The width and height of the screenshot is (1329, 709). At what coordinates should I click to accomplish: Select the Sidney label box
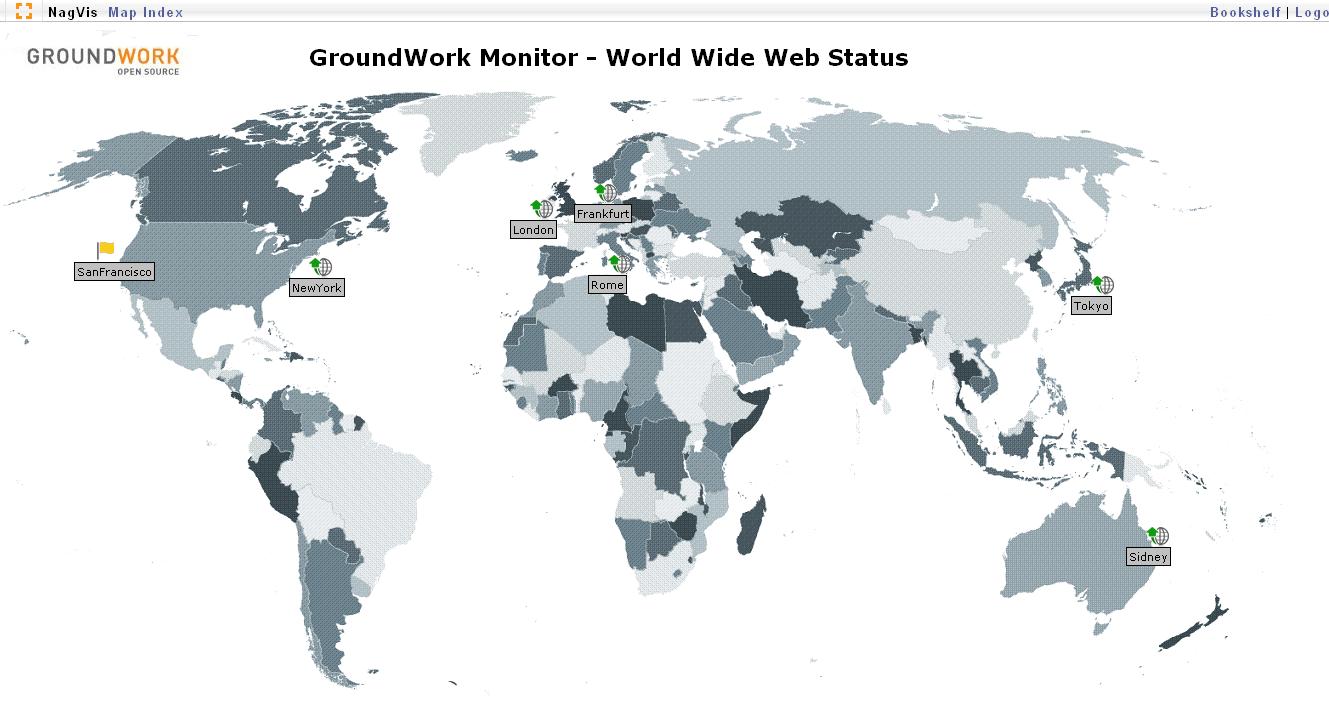tap(1148, 557)
